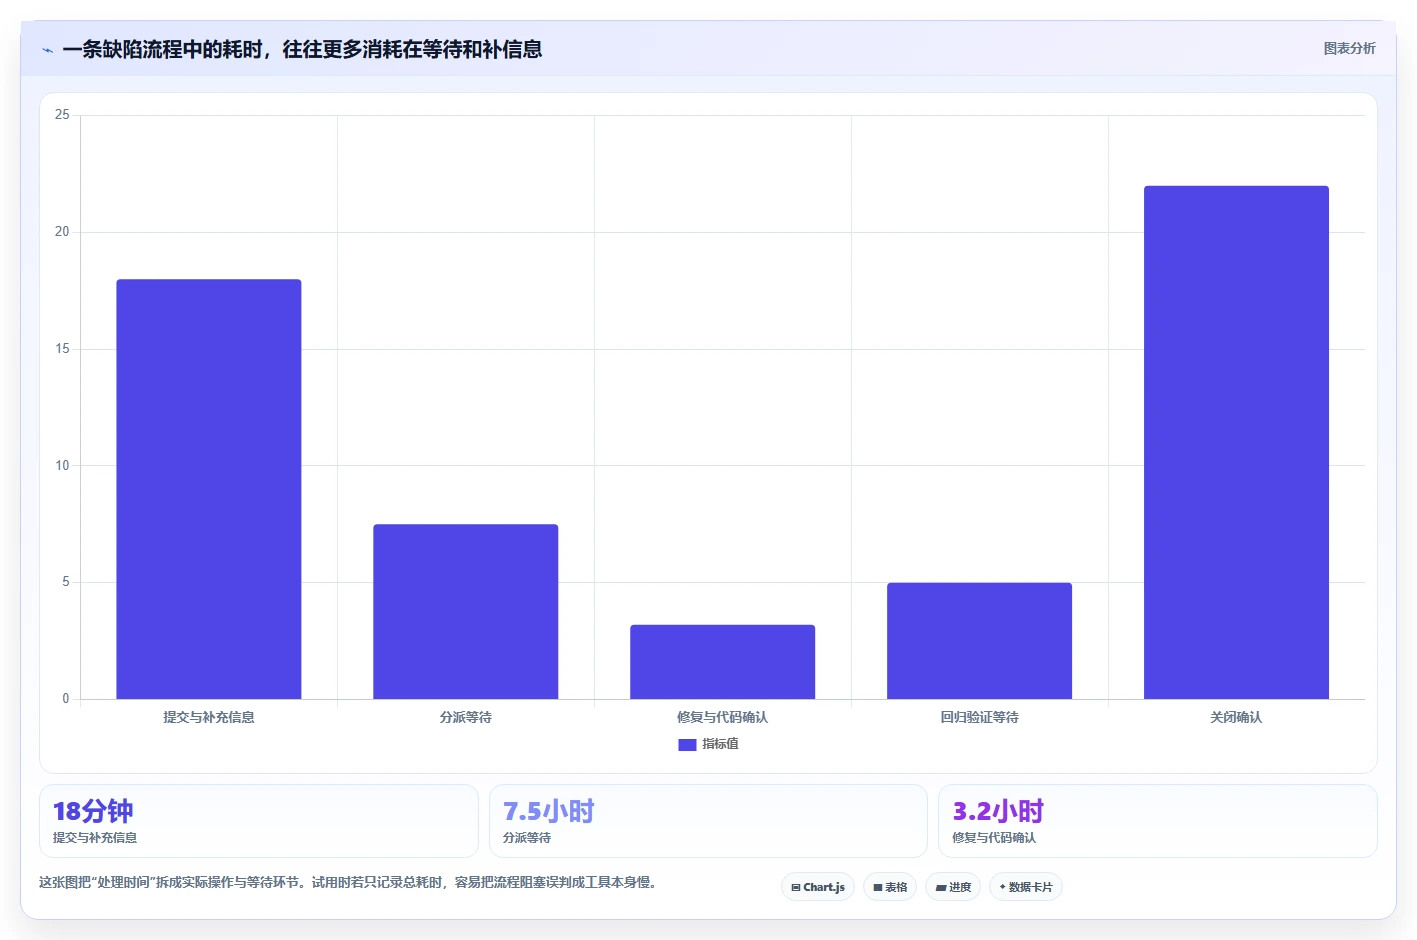This screenshot has height=940, width=1417.
Task: Toggle the 指标值 legend color box
Action: tap(687, 744)
